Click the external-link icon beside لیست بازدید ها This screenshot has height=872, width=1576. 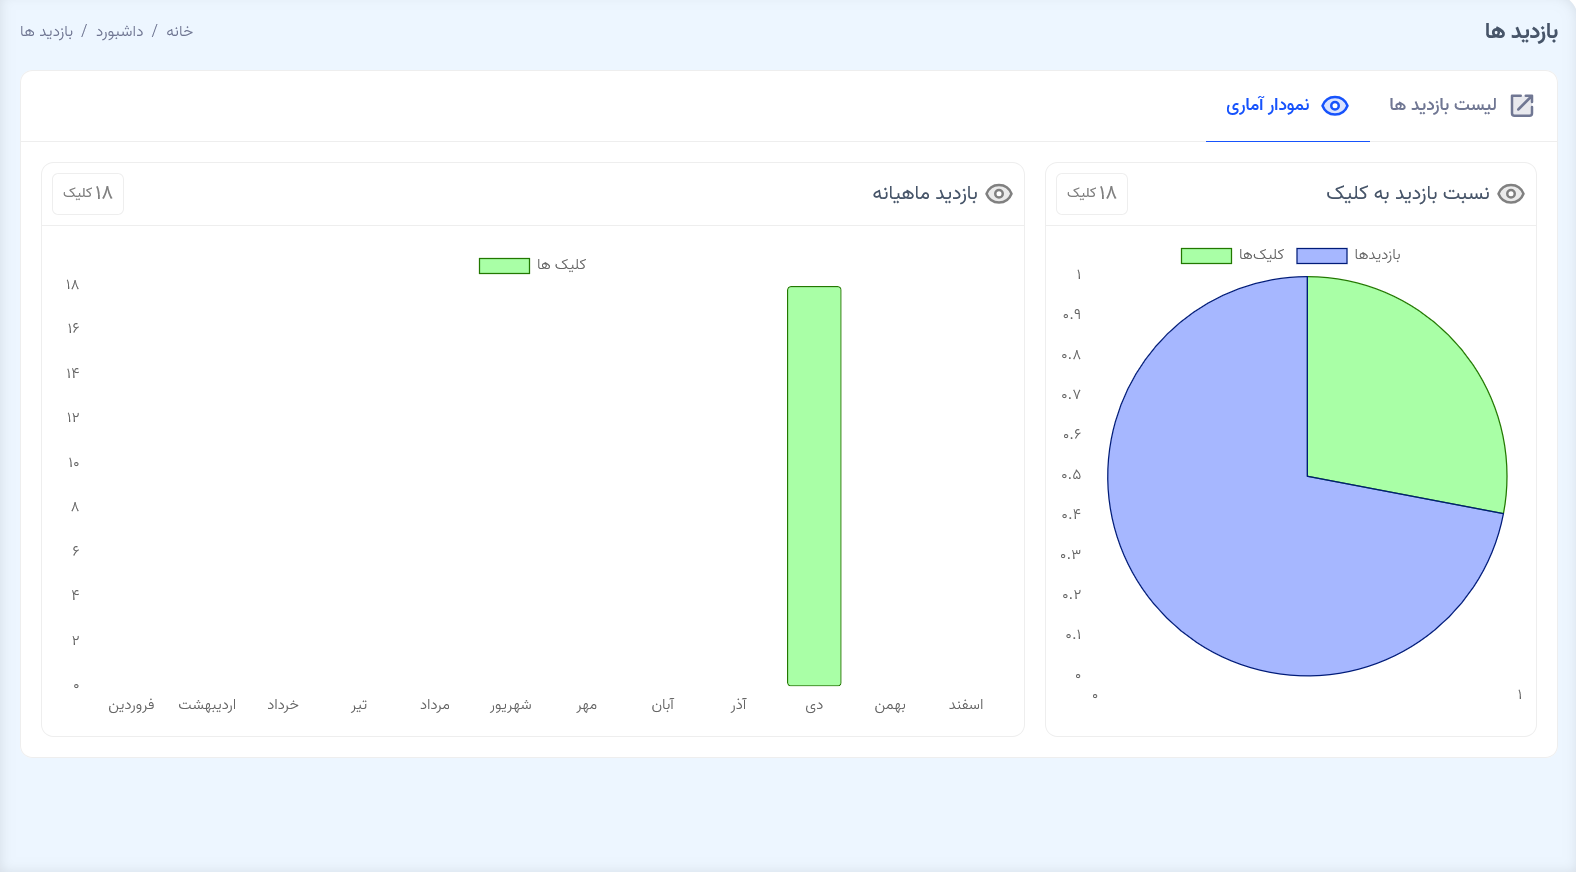1521,105
